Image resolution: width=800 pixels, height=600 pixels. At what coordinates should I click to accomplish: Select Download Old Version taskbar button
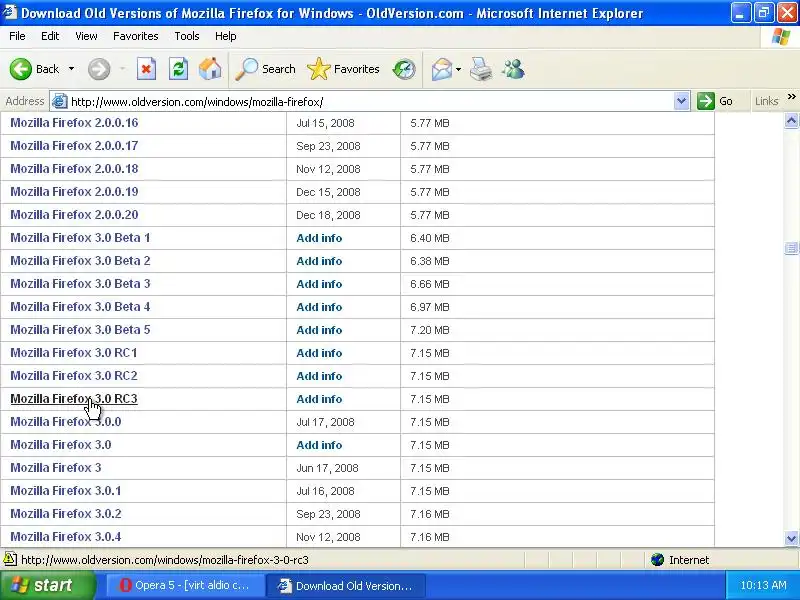click(x=346, y=586)
